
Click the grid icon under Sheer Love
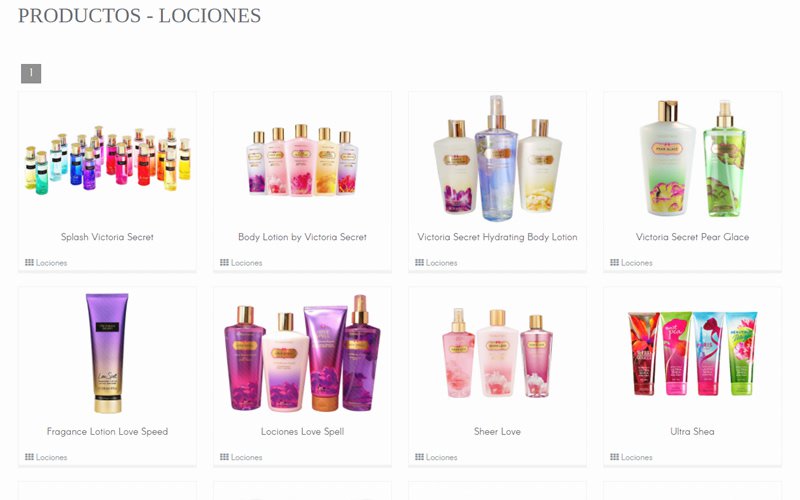419,457
